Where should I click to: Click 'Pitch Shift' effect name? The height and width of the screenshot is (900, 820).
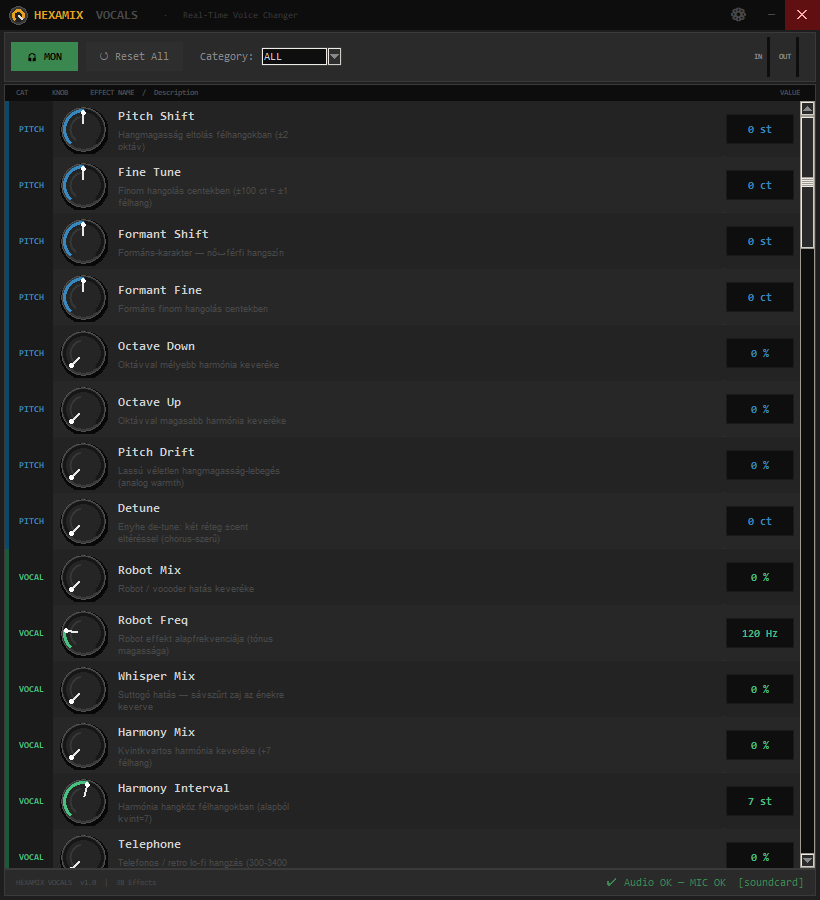156,116
